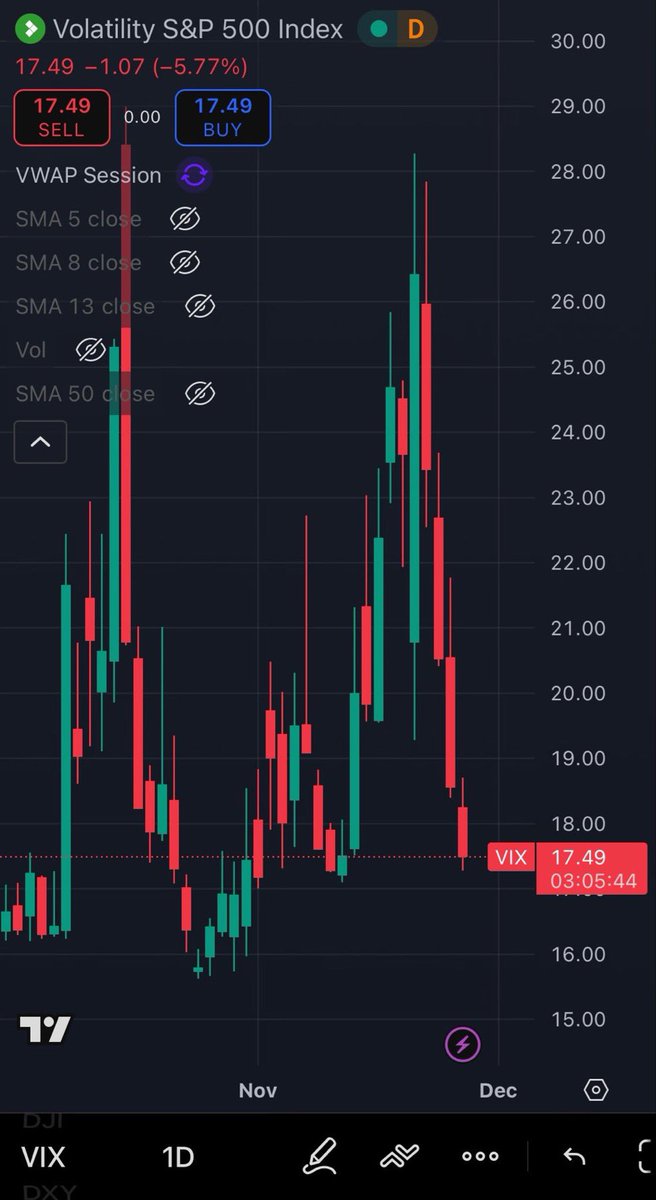Tap the price change 17.49 −1.07 (−5.77%) text

coord(131,67)
